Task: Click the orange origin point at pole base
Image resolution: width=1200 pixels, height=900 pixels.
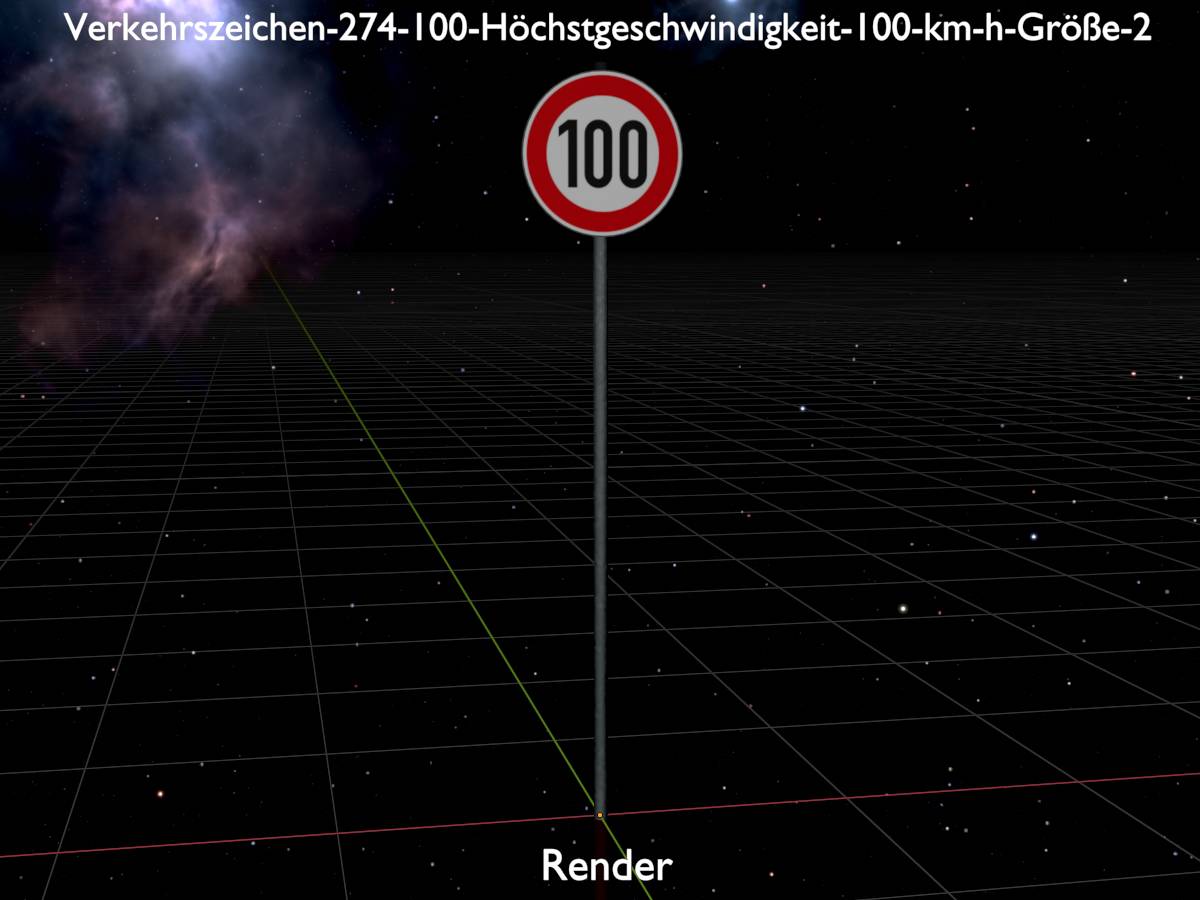Action: coord(600,815)
